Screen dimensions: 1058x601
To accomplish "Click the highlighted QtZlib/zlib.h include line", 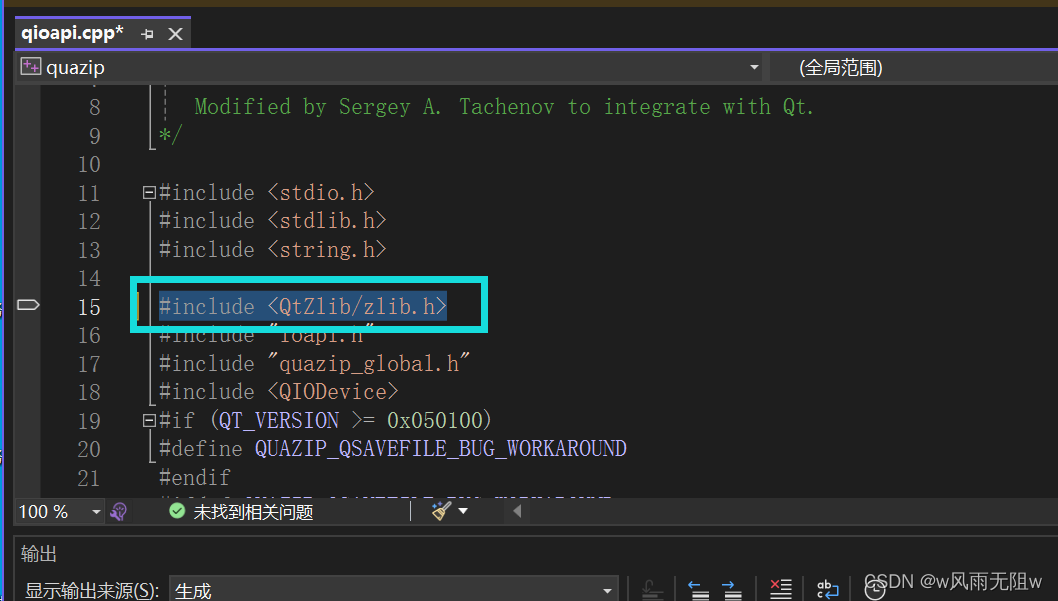I will tap(302, 306).
